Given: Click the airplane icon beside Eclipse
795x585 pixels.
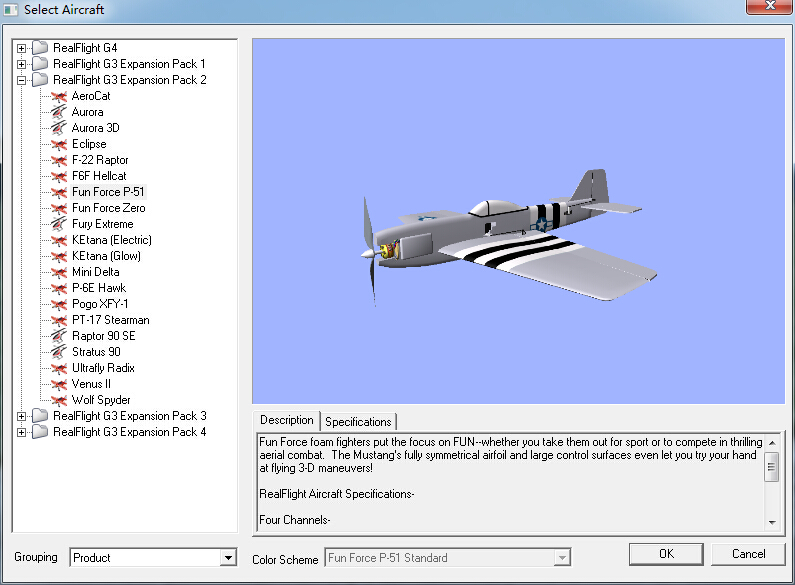Looking at the screenshot, I should coord(59,144).
